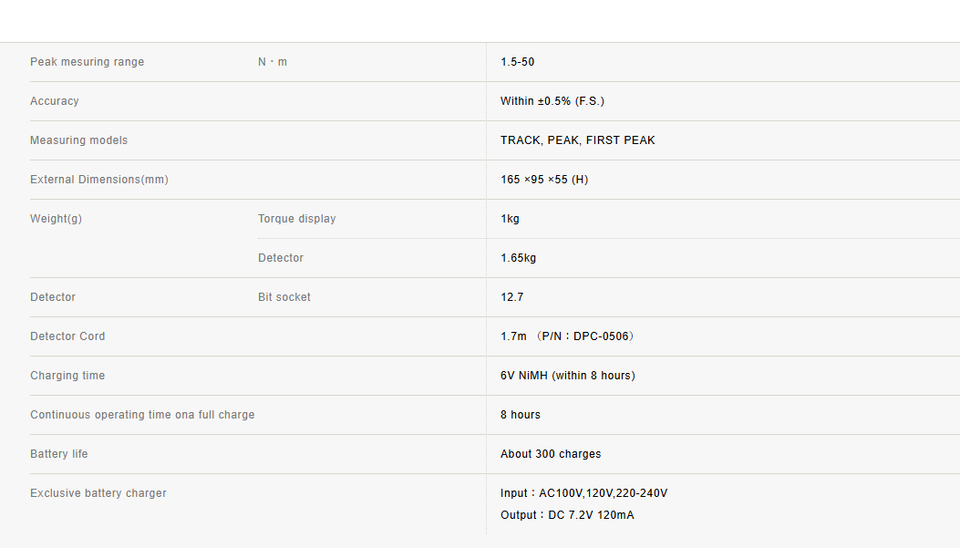Click the Measuring models label

coord(79,140)
